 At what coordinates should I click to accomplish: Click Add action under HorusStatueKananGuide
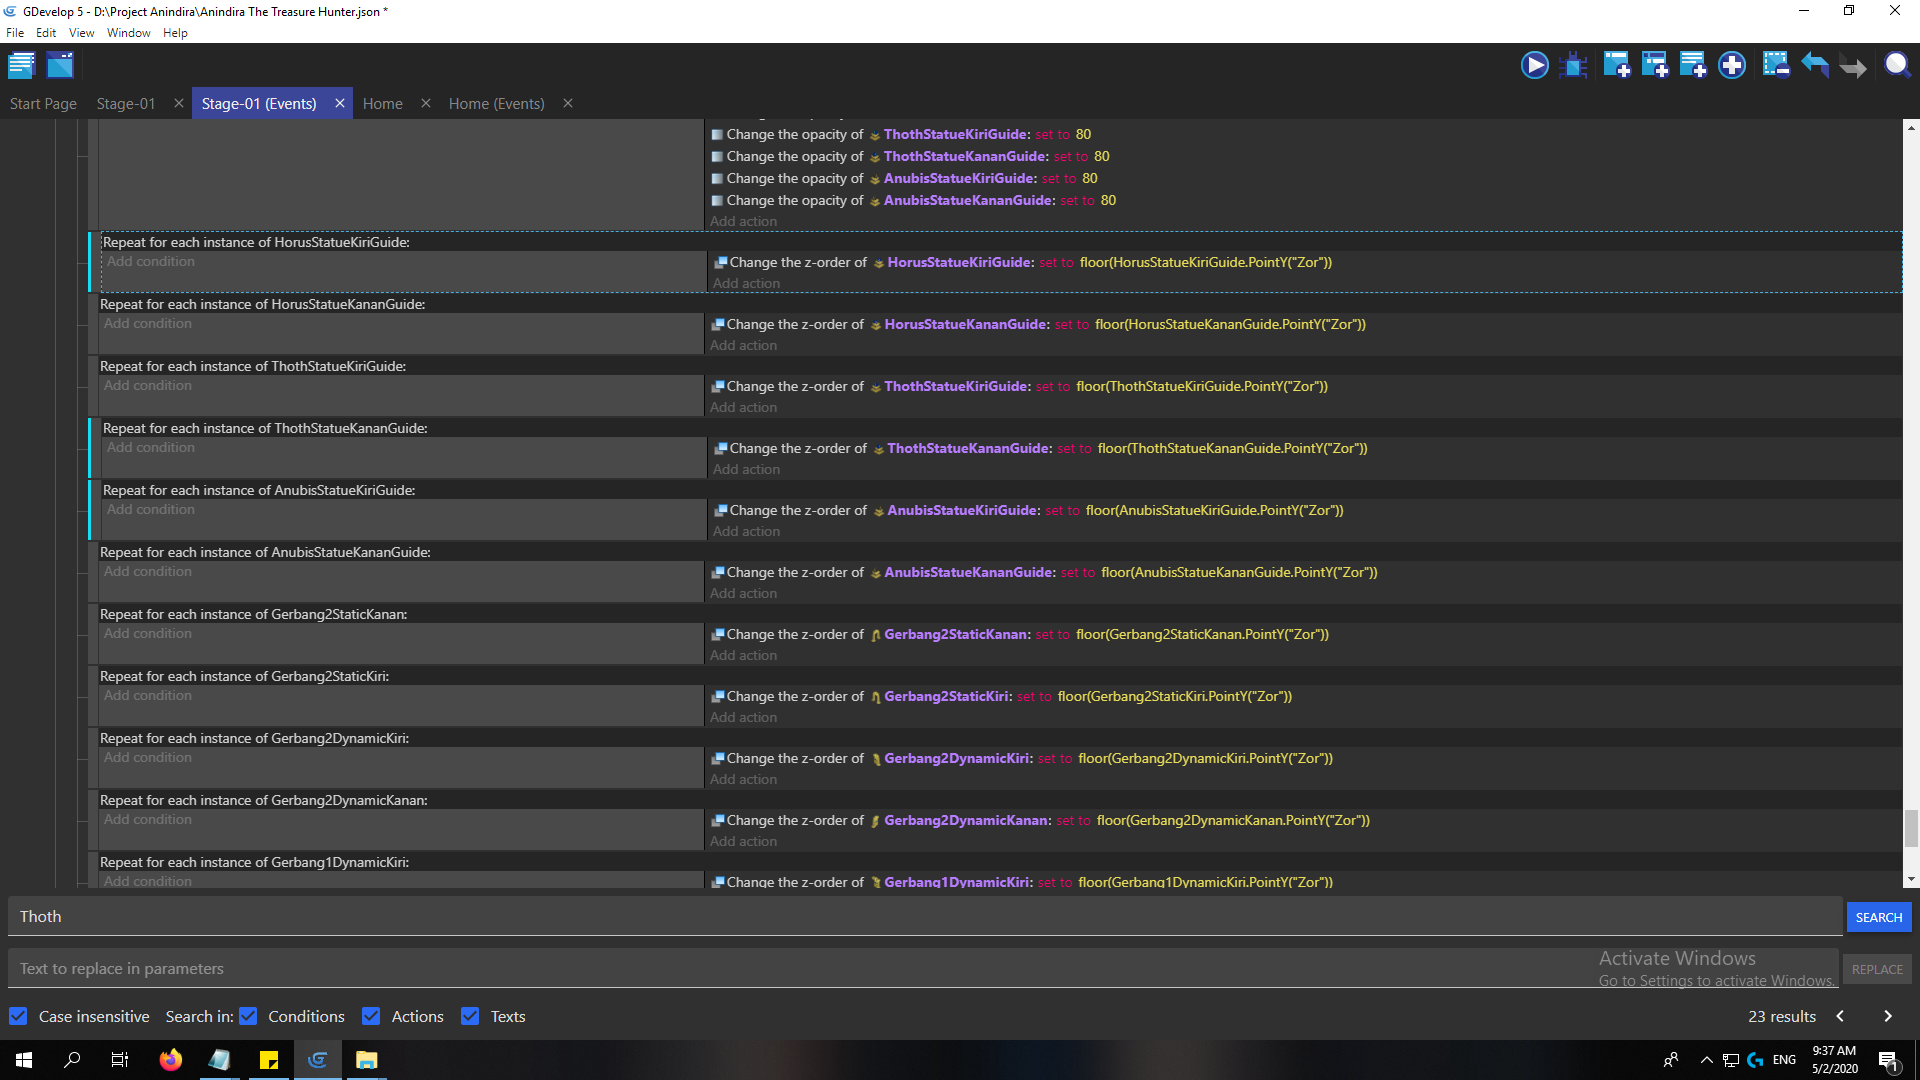(x=743, y=346)
